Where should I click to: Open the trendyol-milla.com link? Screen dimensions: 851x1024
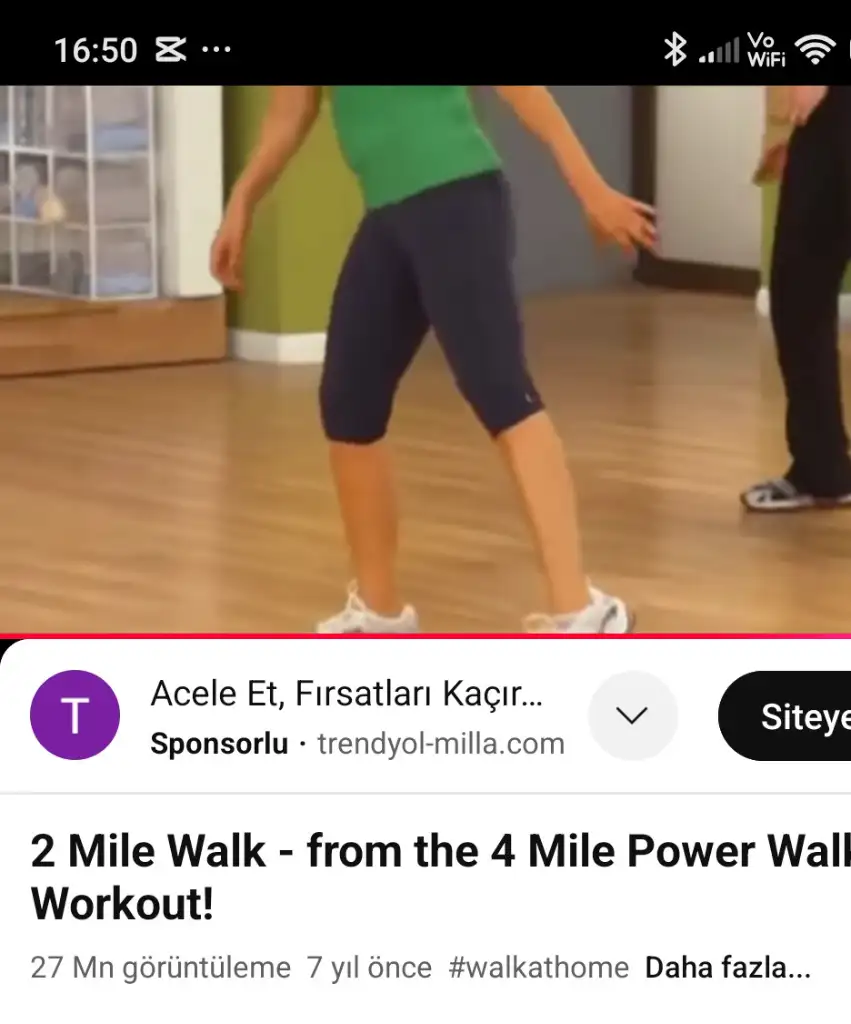coord(441,744)
